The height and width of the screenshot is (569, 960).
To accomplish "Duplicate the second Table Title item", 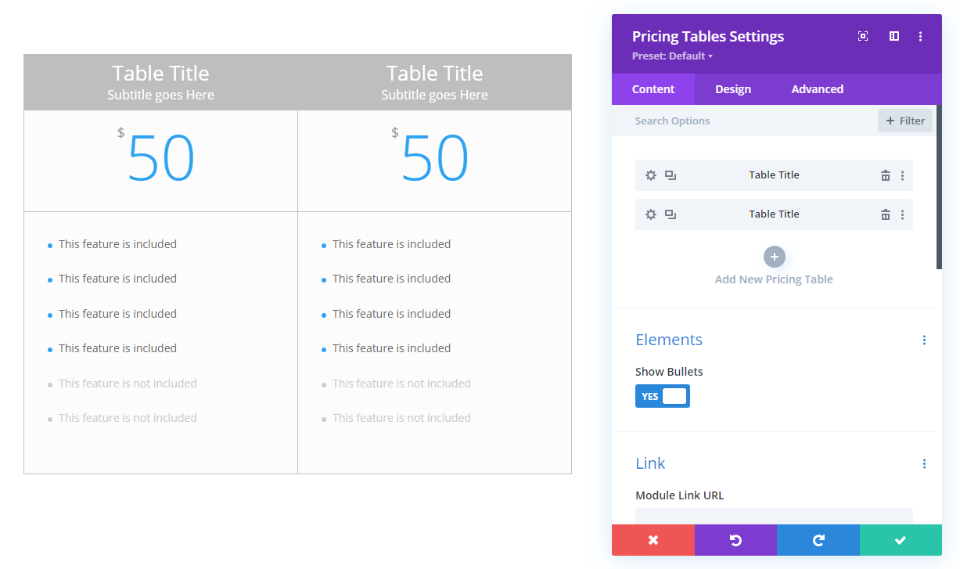I will point(670,214).
